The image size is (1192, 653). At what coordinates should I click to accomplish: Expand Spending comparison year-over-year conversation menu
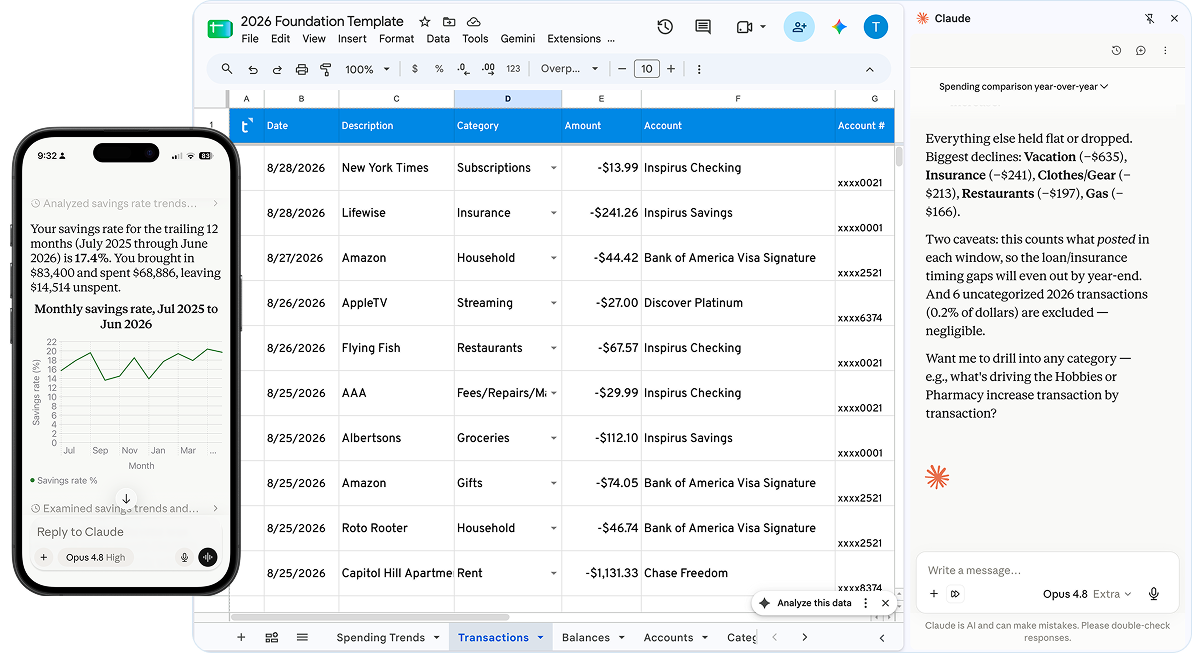pos(1023,87)
